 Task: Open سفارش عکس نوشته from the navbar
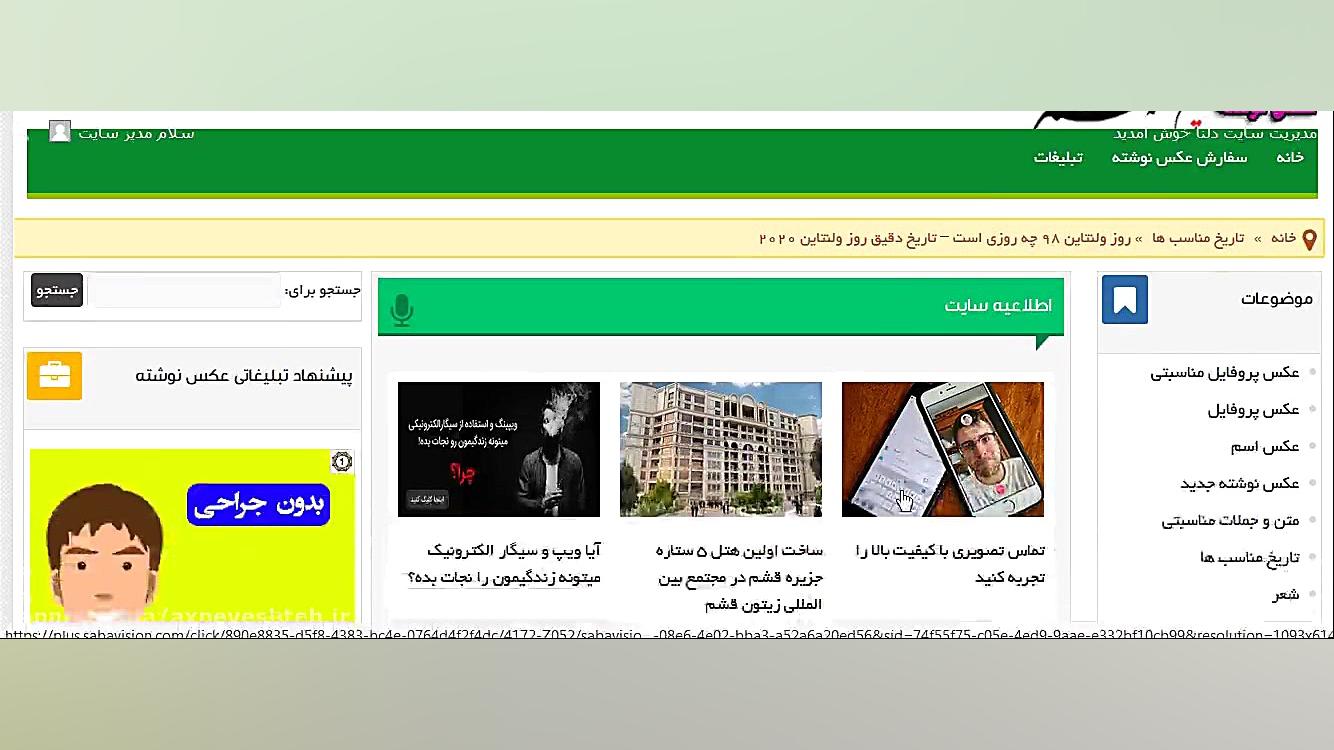[1179, 157]
